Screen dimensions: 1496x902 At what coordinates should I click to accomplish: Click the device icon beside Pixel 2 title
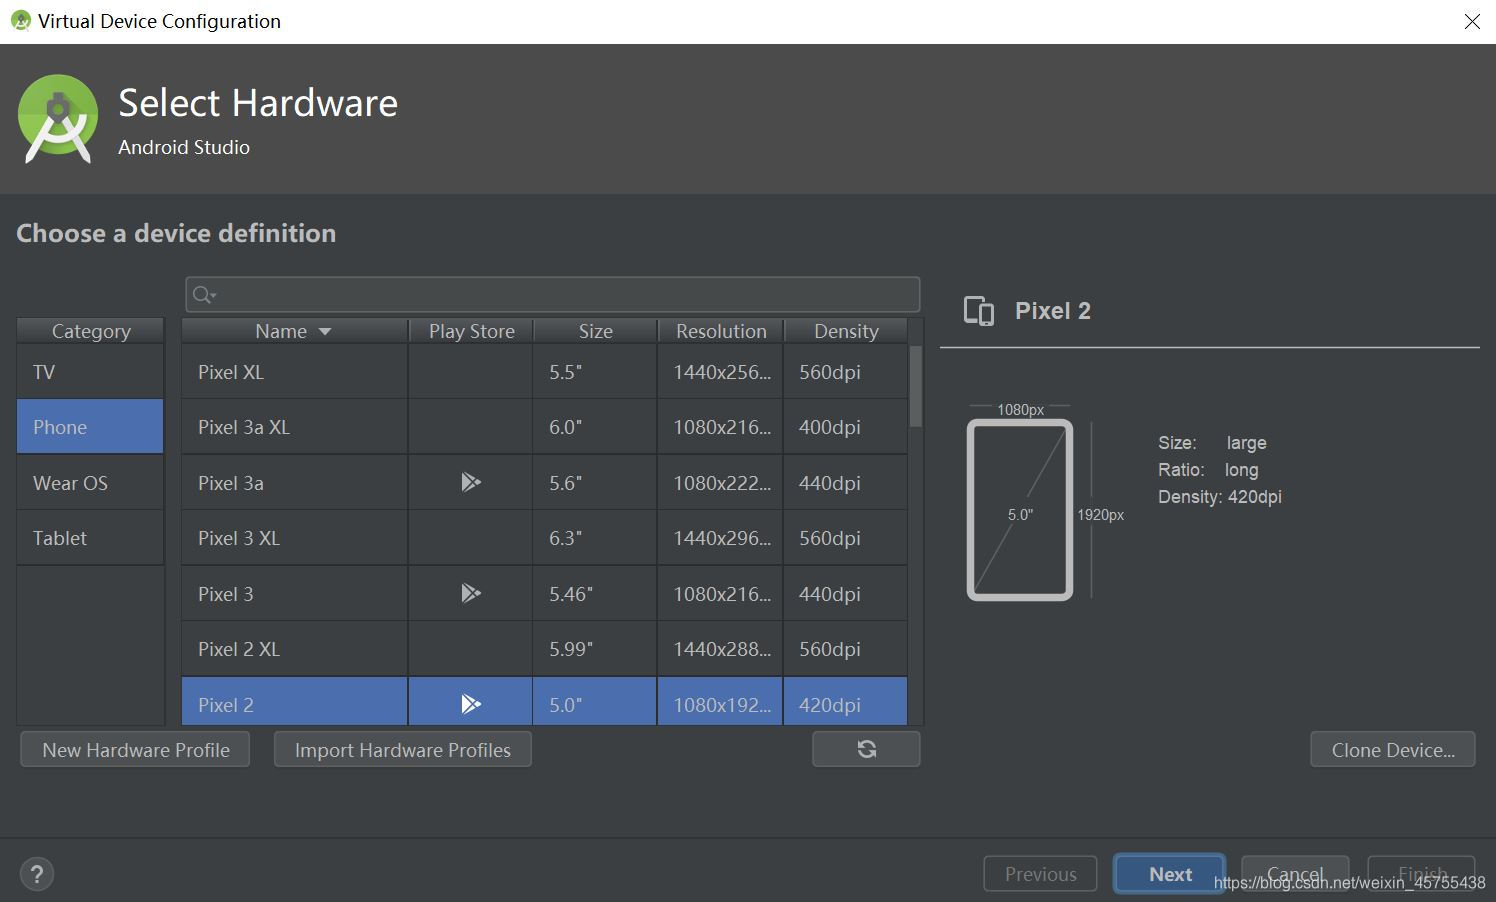(979, 311)
